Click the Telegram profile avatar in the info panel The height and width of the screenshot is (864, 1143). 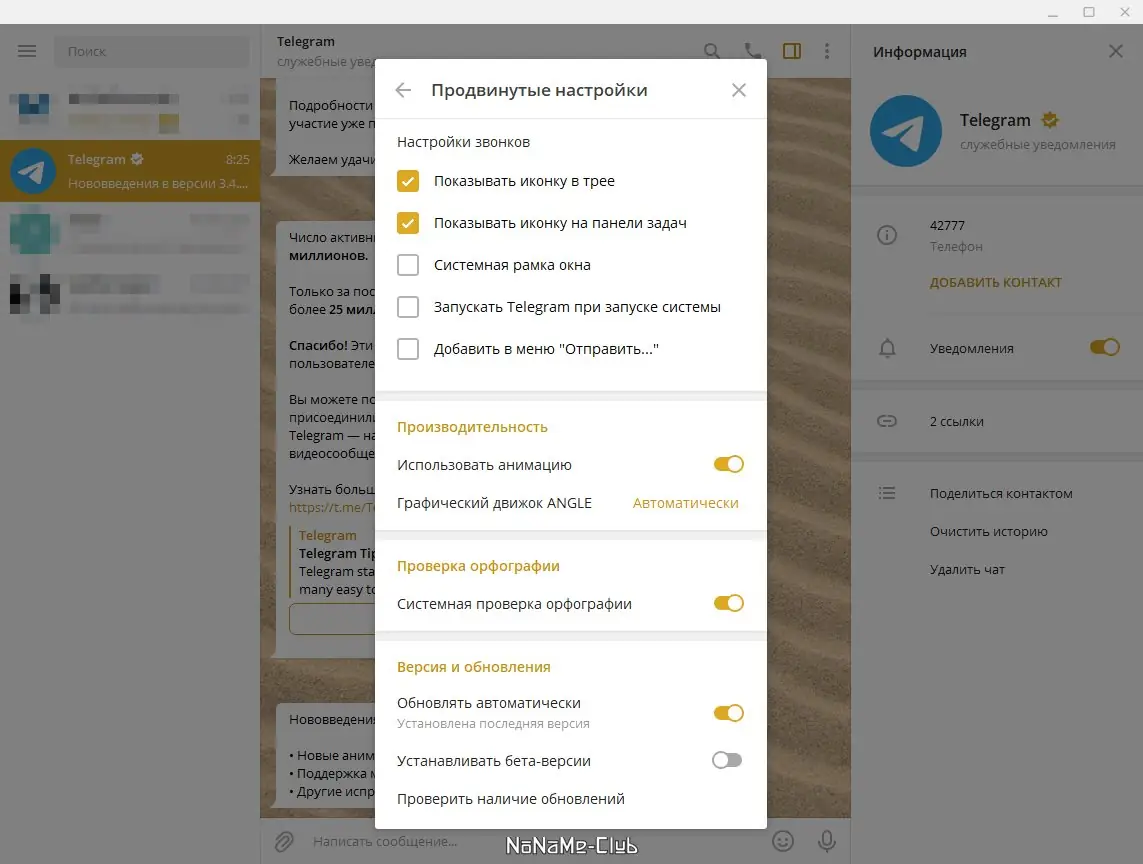(905, 131)
